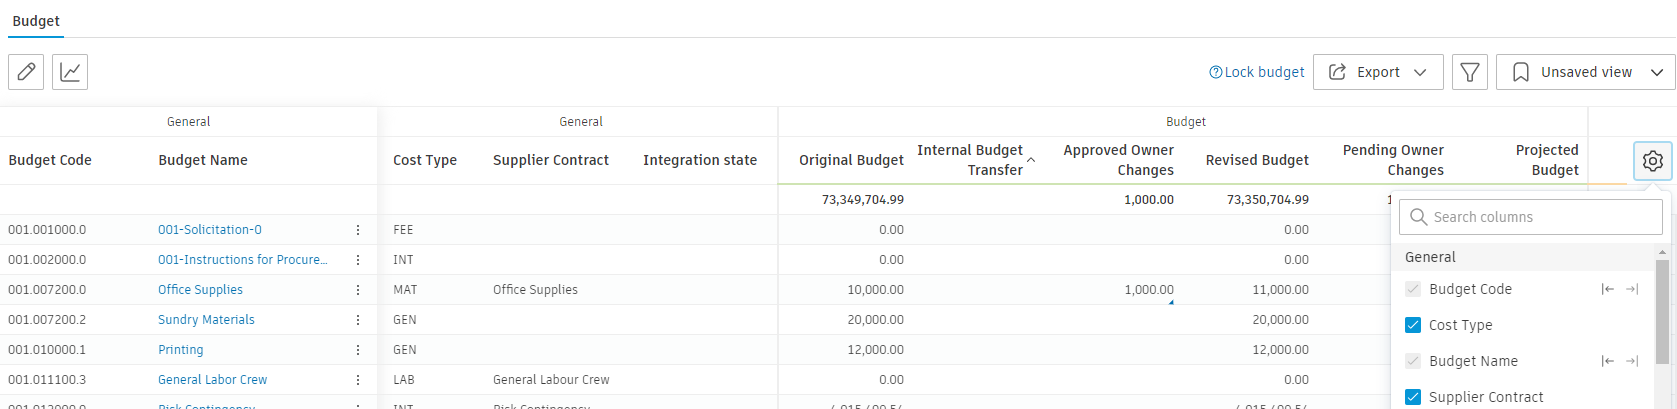Expand the Unsaved view dropdown

(x=1585, y=72)
